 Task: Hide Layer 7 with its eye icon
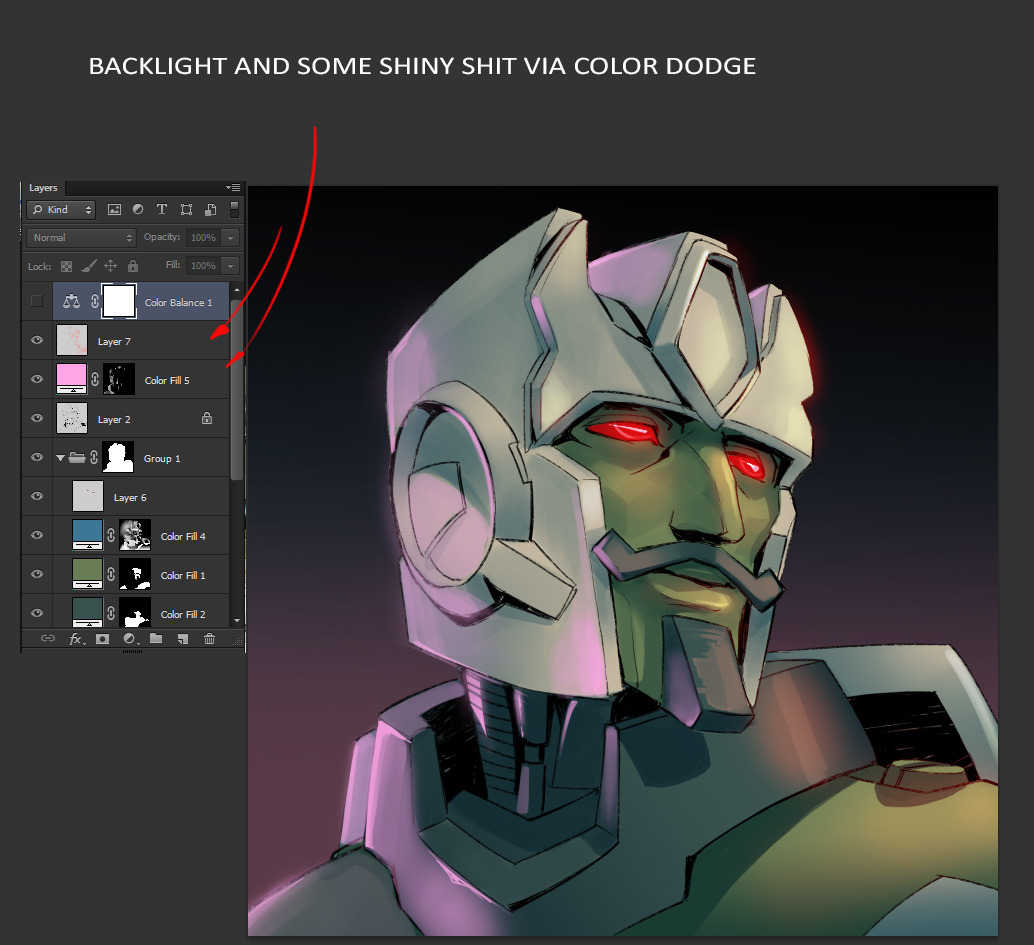click(x=37, y=340)
